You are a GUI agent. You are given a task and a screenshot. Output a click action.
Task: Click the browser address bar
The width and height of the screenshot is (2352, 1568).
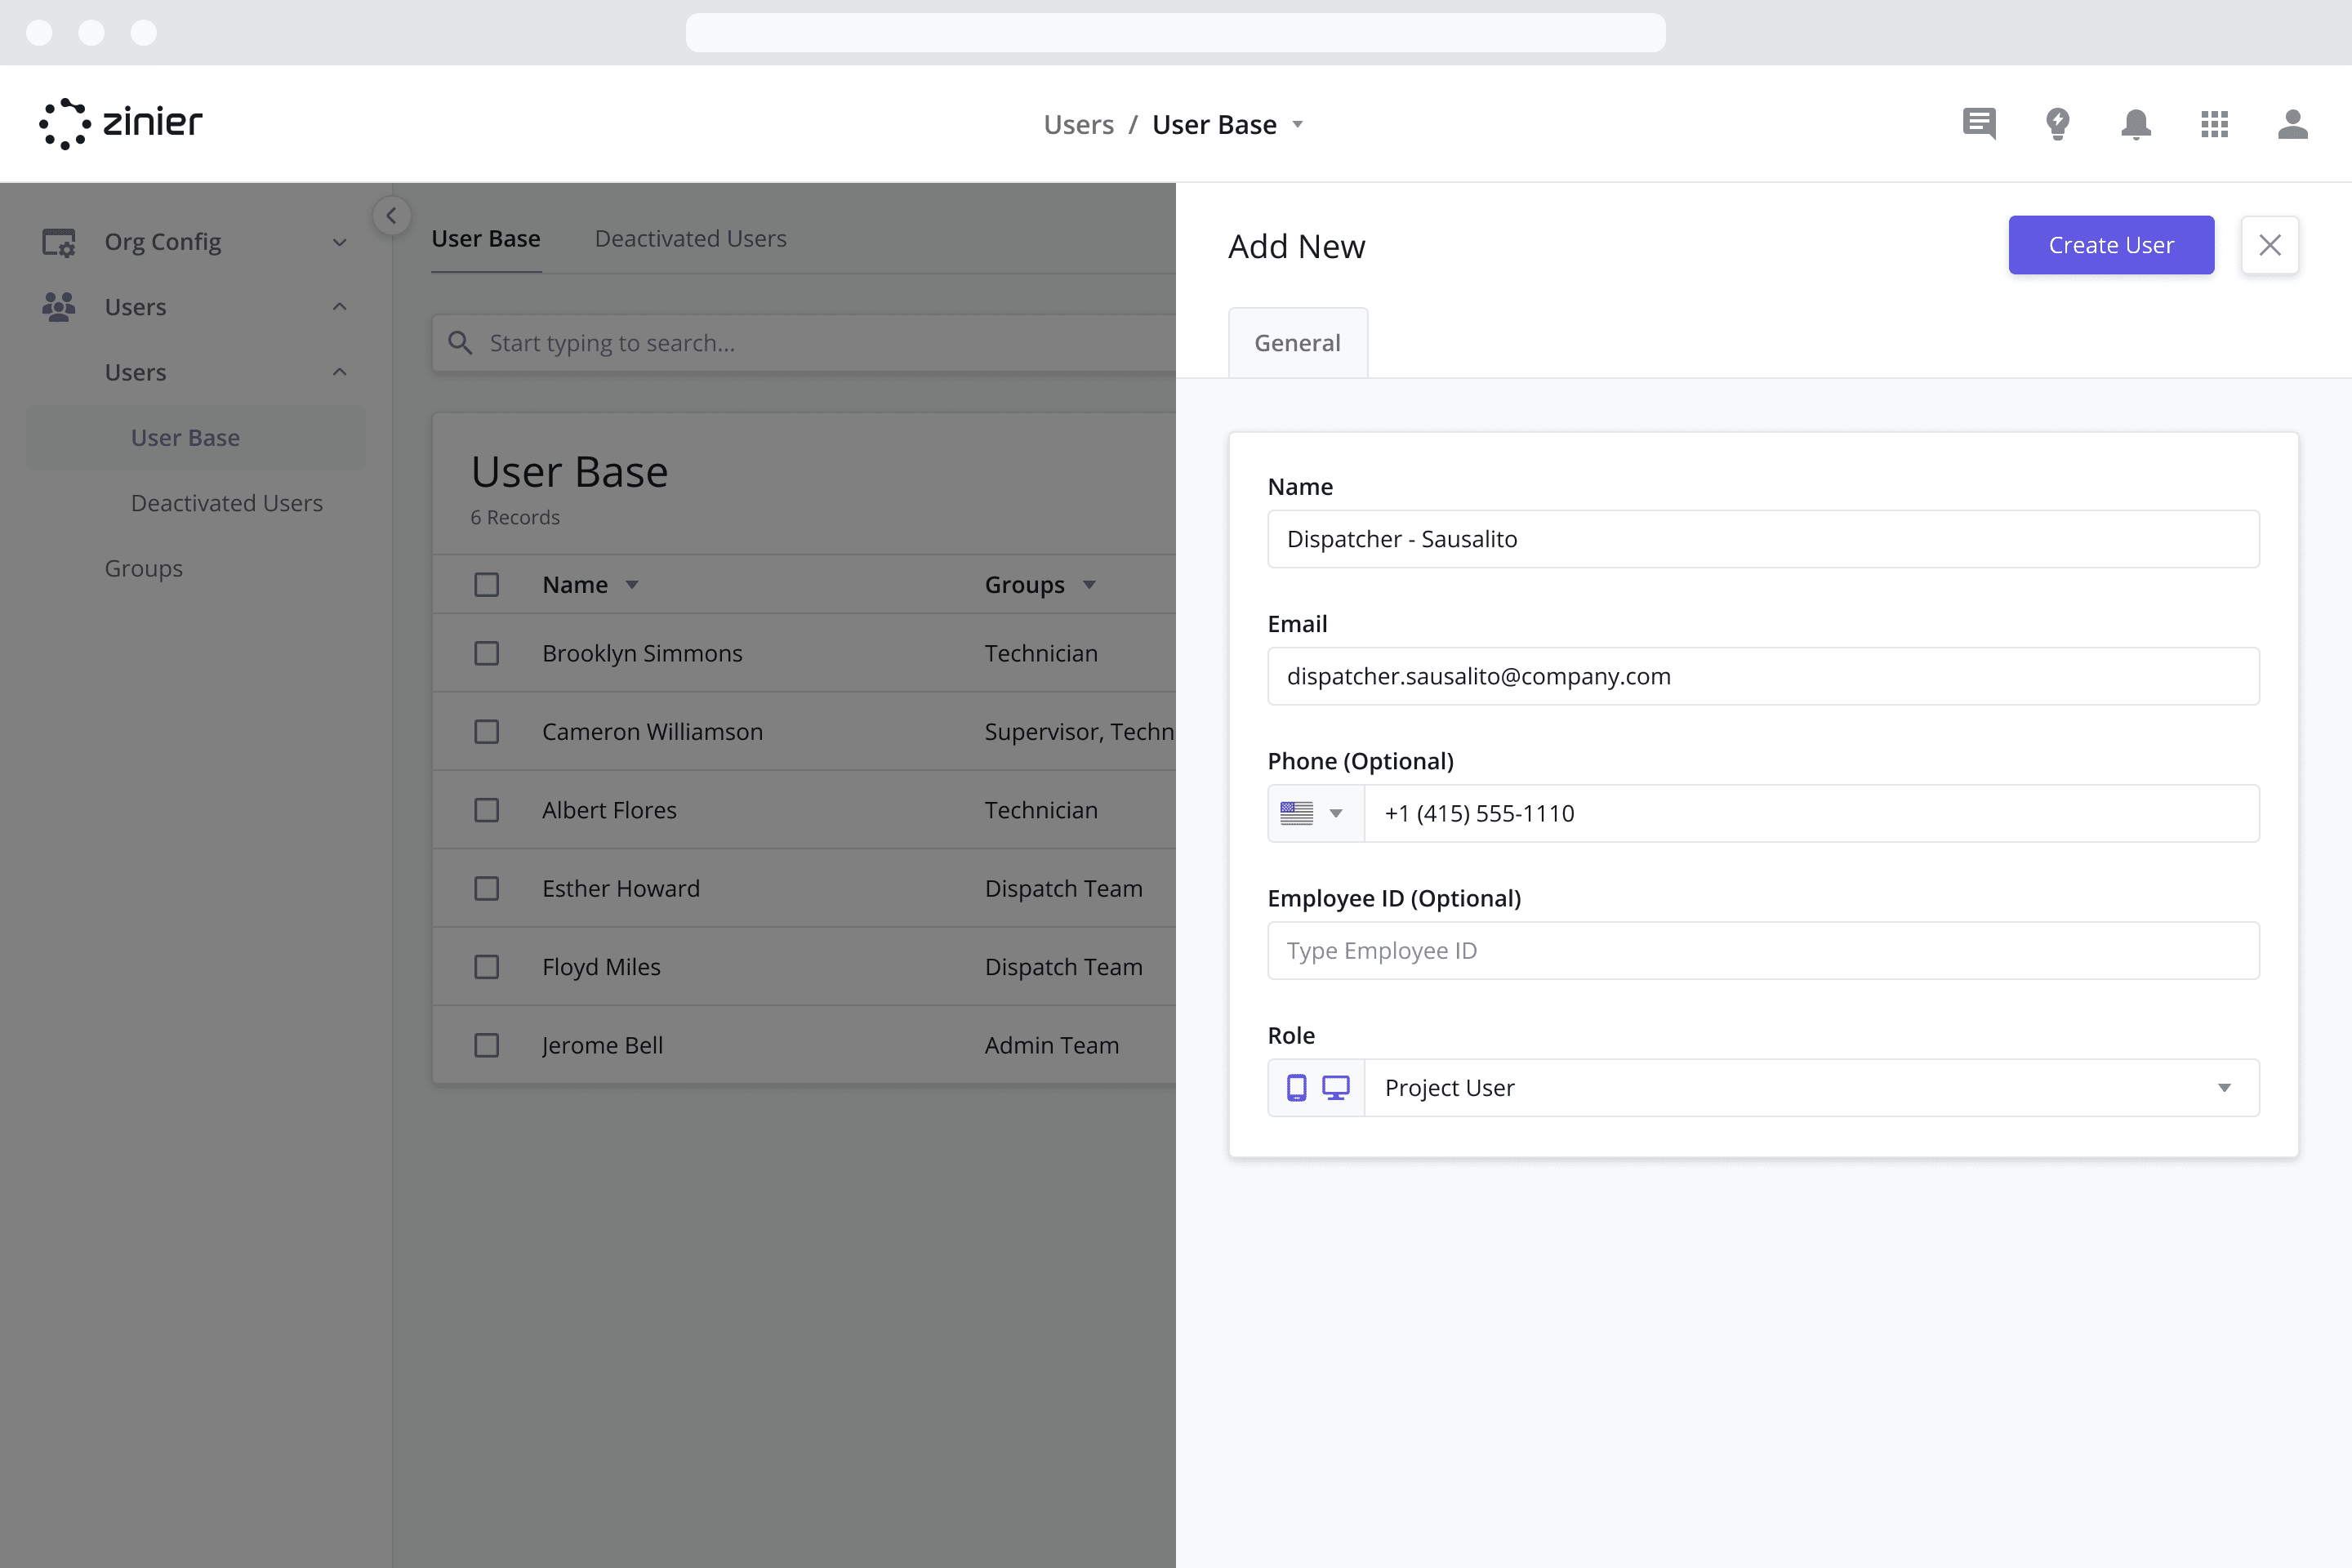1175,32
